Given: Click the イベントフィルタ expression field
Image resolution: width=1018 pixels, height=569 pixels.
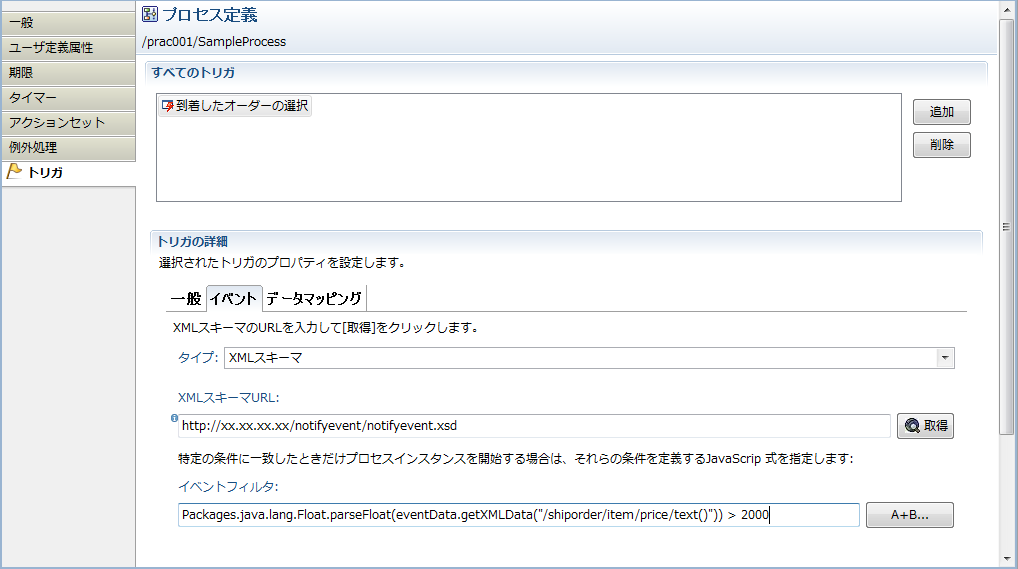Looking at the screenshot, I should (x=518, y=515).
